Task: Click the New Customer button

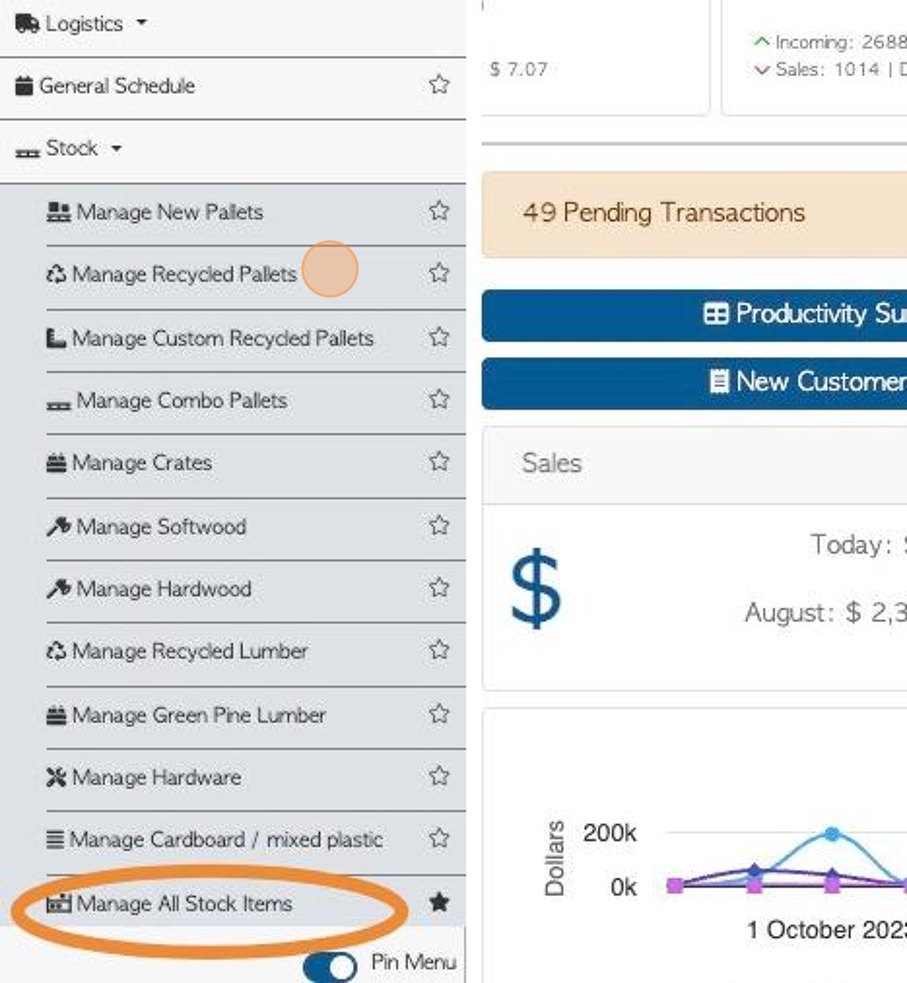Action: [x=695, y=382]
